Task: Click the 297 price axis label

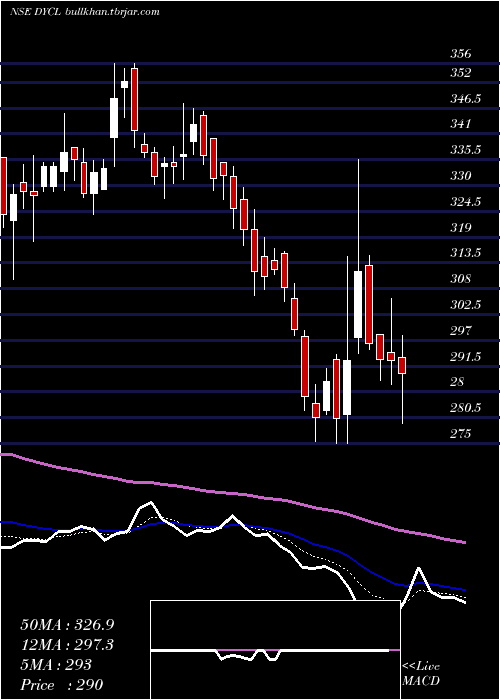Action: click(460, 331)
